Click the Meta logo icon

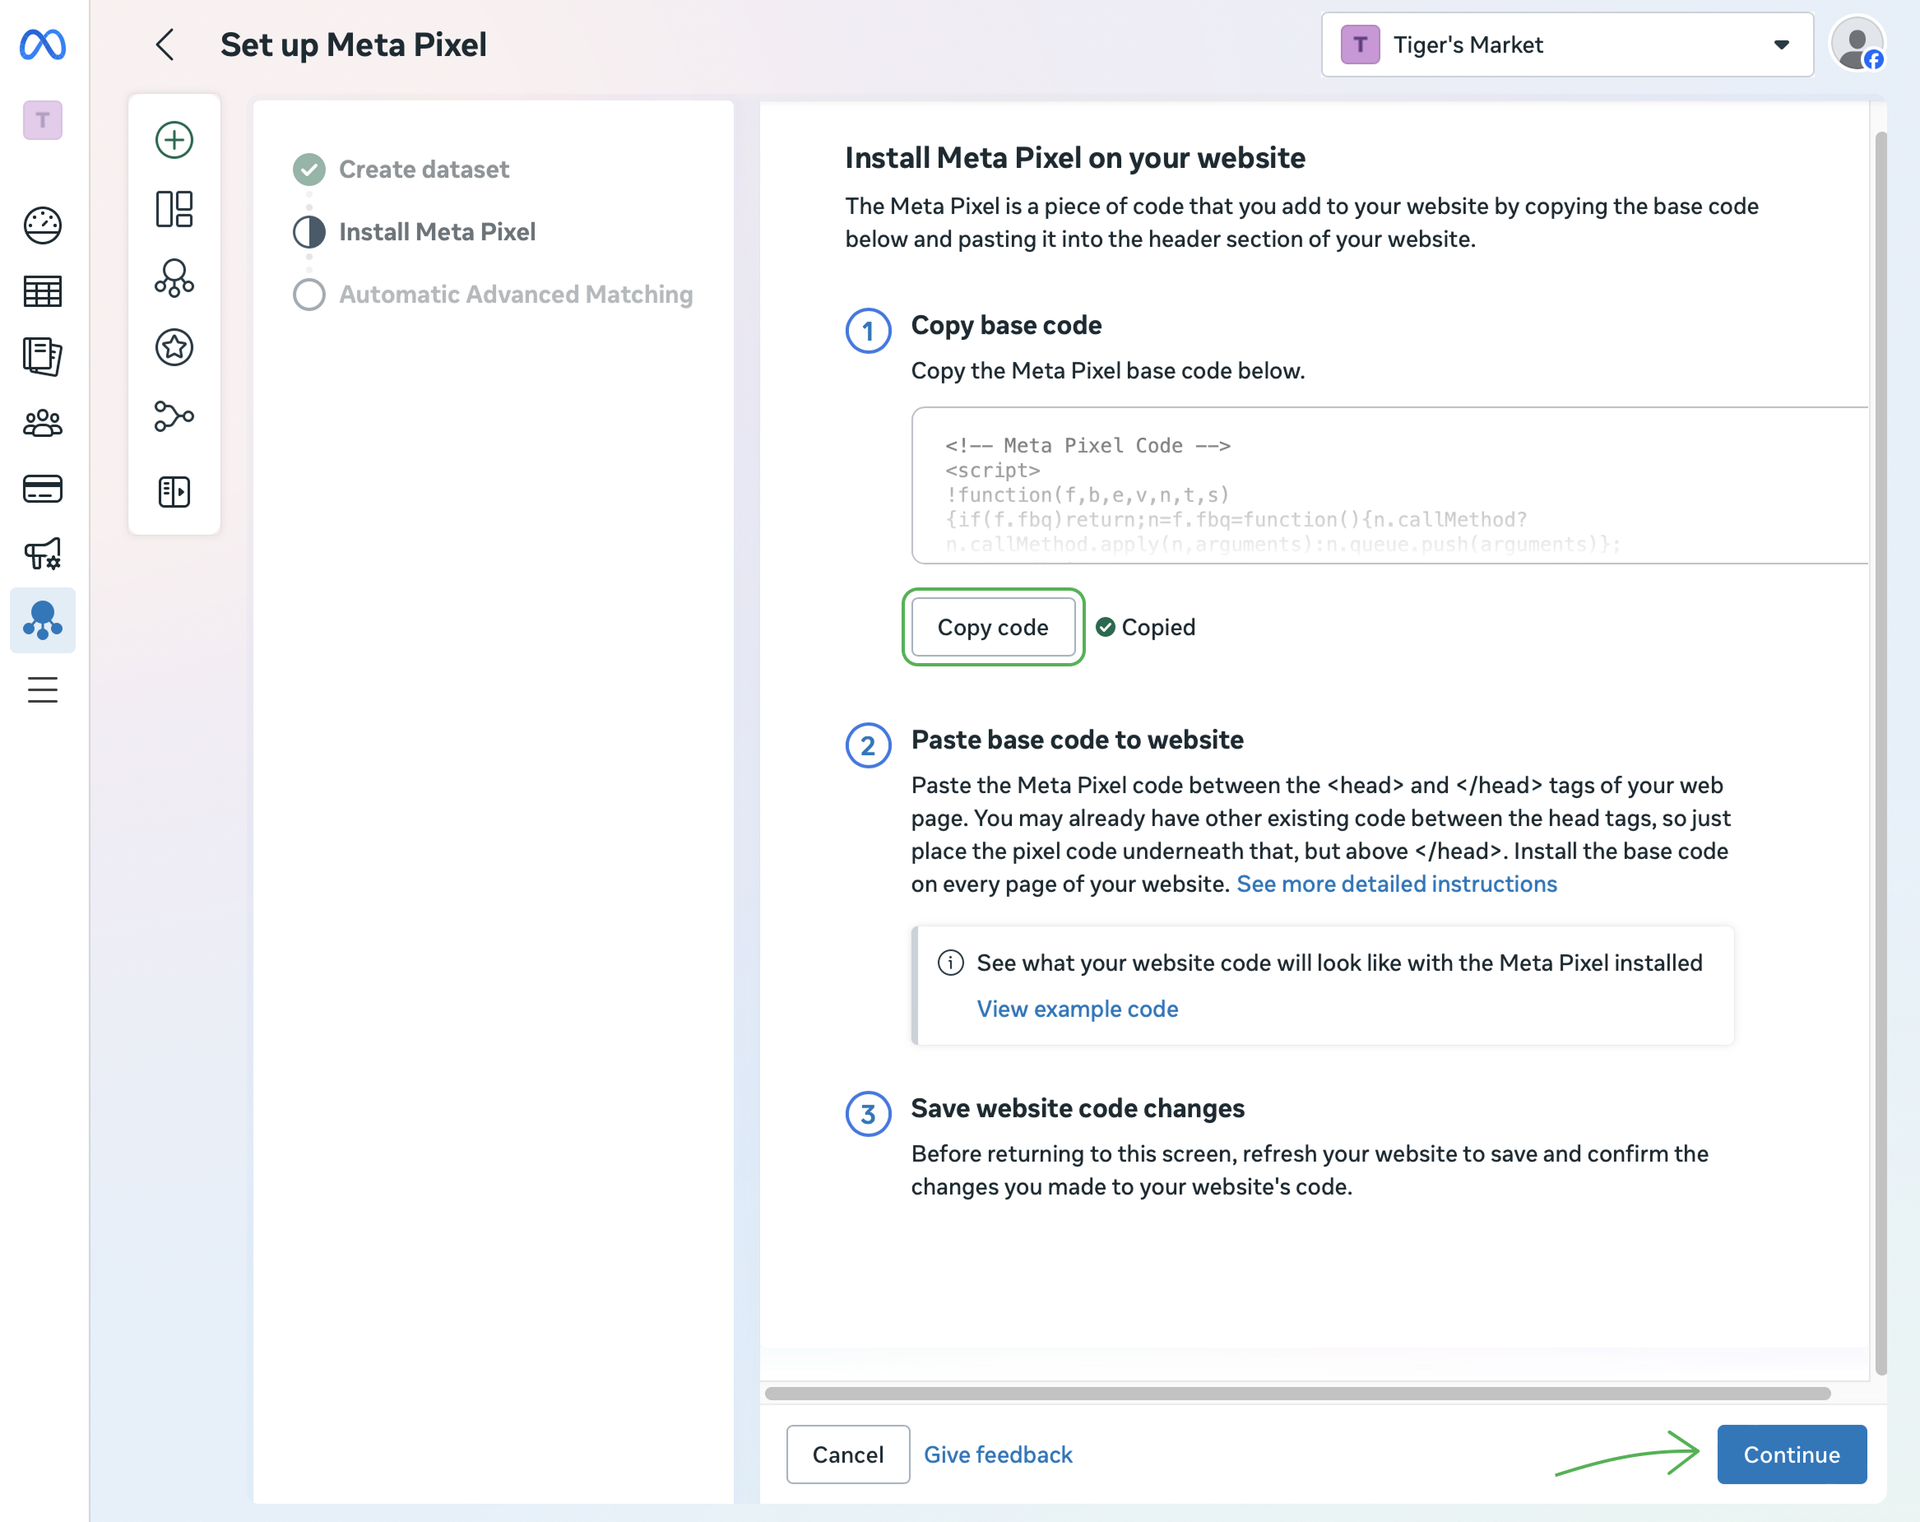click(42, 44)
